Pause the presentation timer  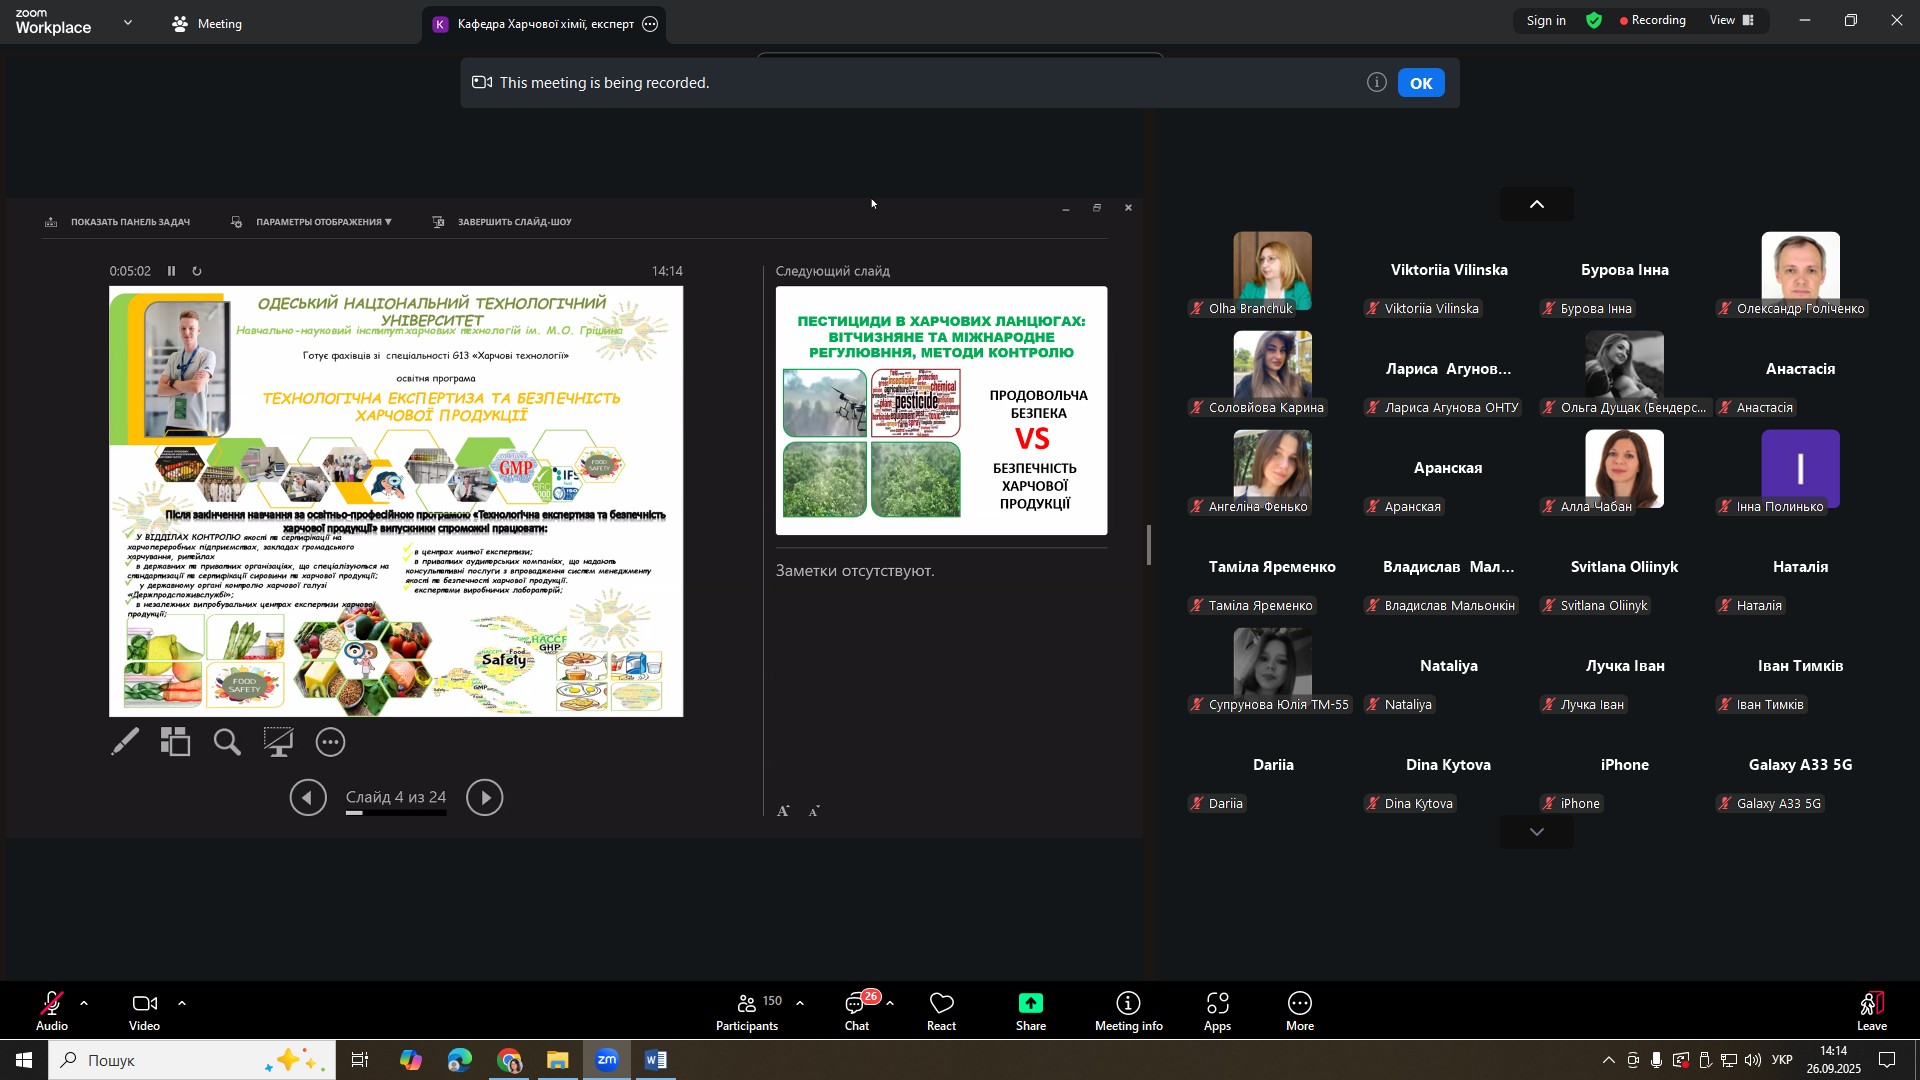[172, 271]
